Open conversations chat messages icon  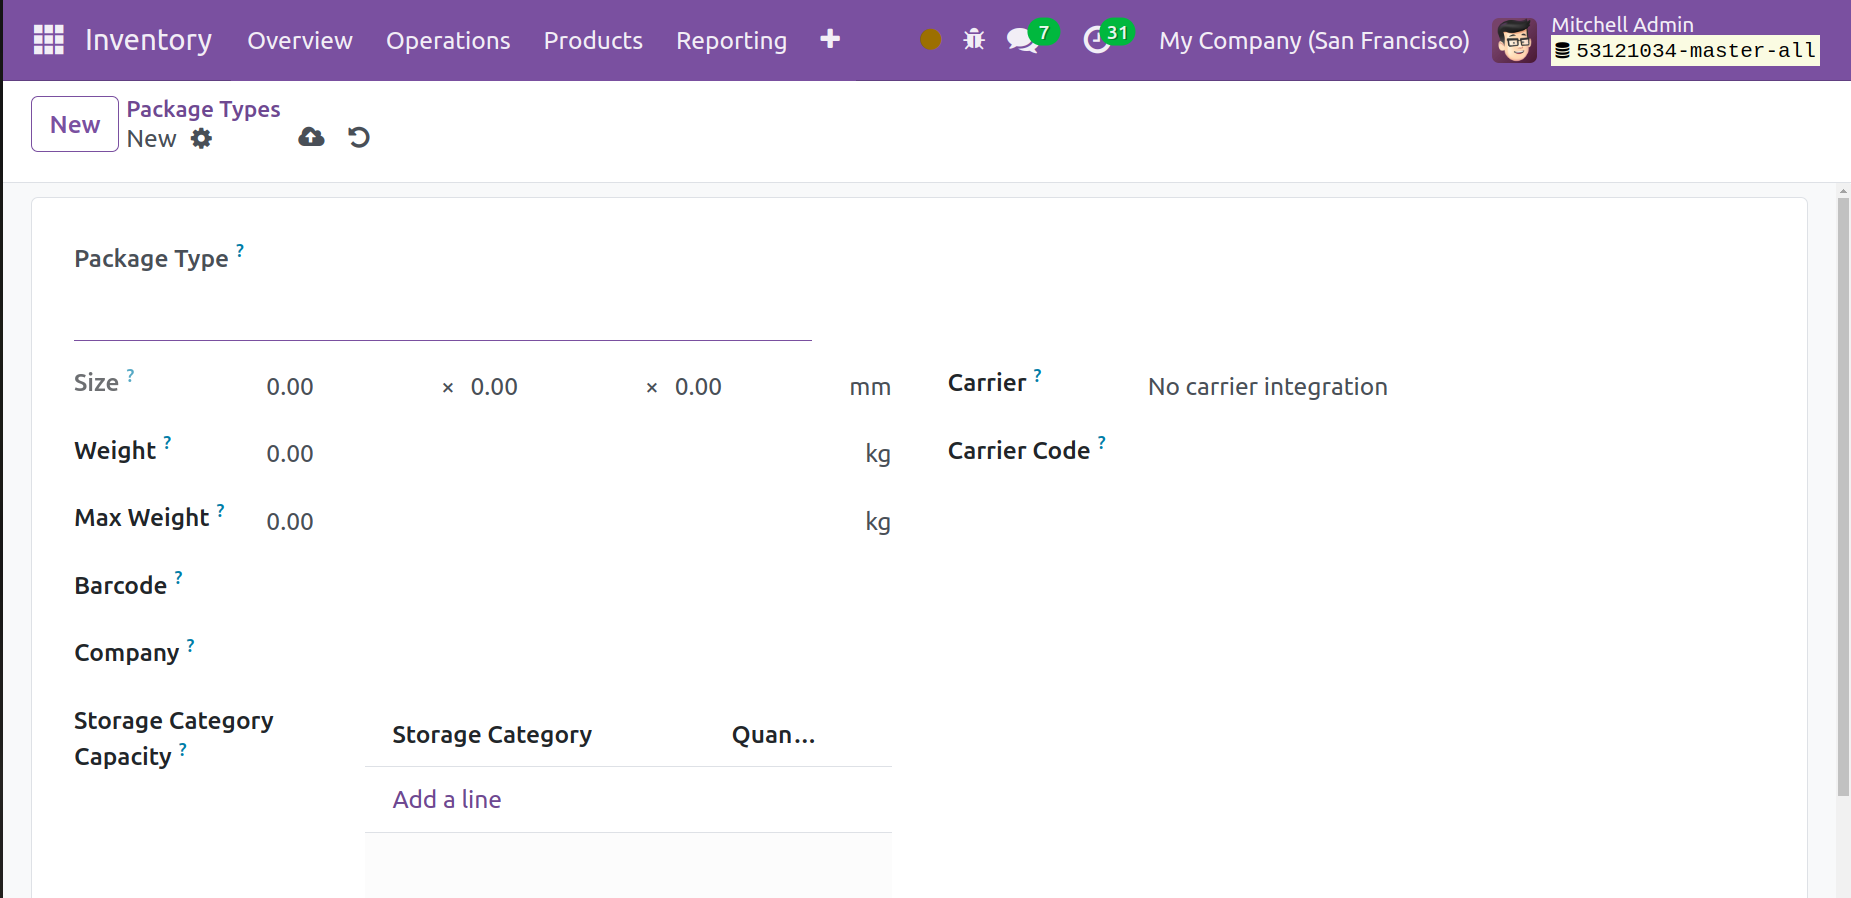pyautogui.click(x=1021, y=40)
